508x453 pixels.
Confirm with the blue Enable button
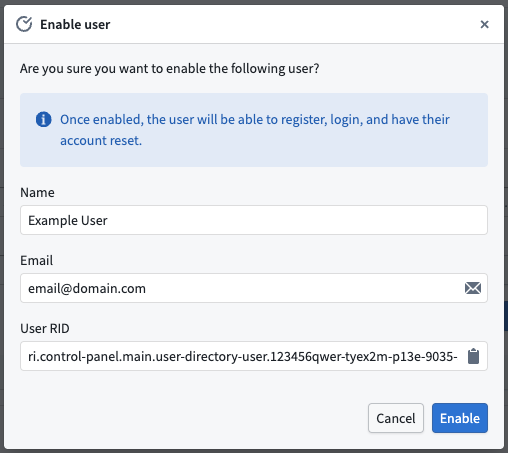[460, 418]
